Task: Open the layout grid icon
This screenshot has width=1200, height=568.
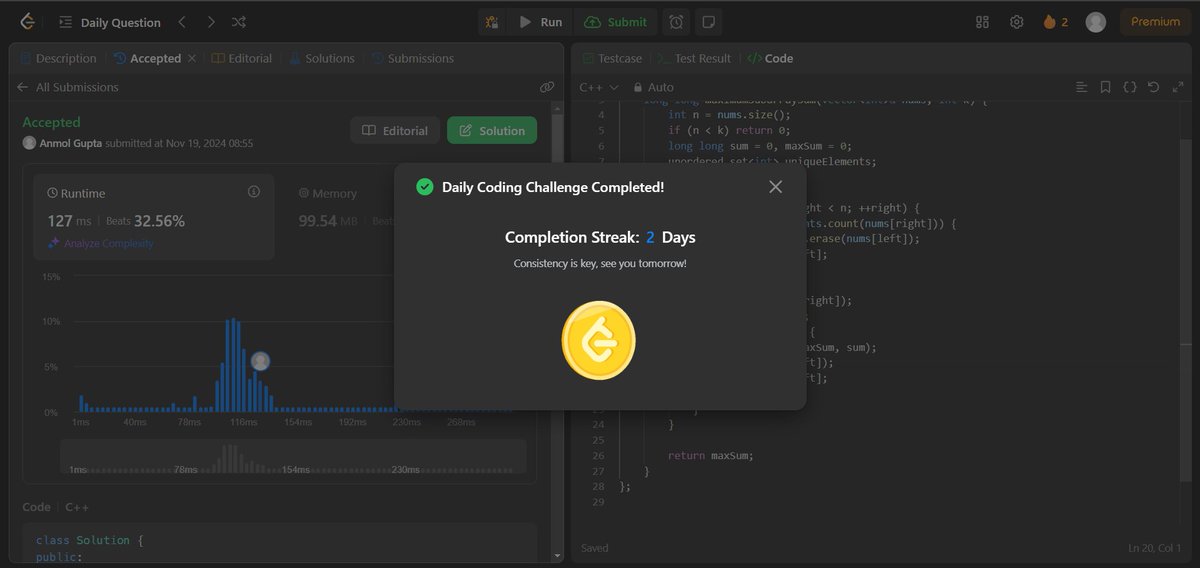Action: click(982, 22)
